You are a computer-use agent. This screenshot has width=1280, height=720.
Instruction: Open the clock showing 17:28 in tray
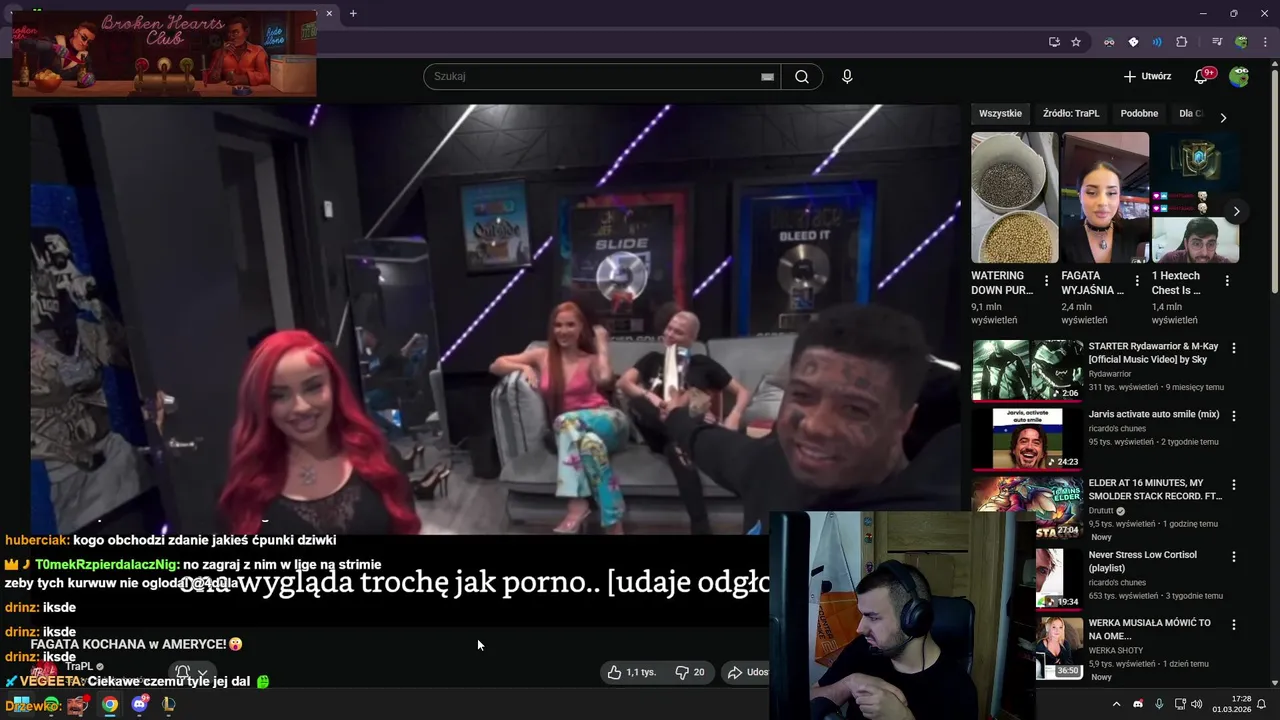point(1231,704)
